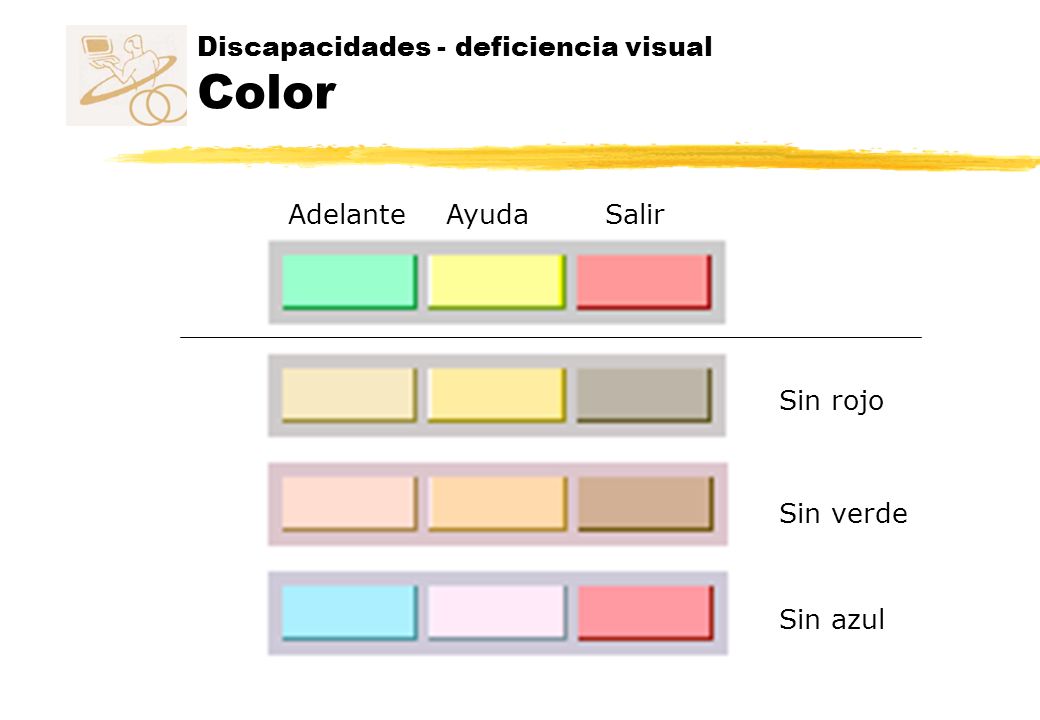
Task: Click the yellow Ayuda button
Action: pos(497,282)
